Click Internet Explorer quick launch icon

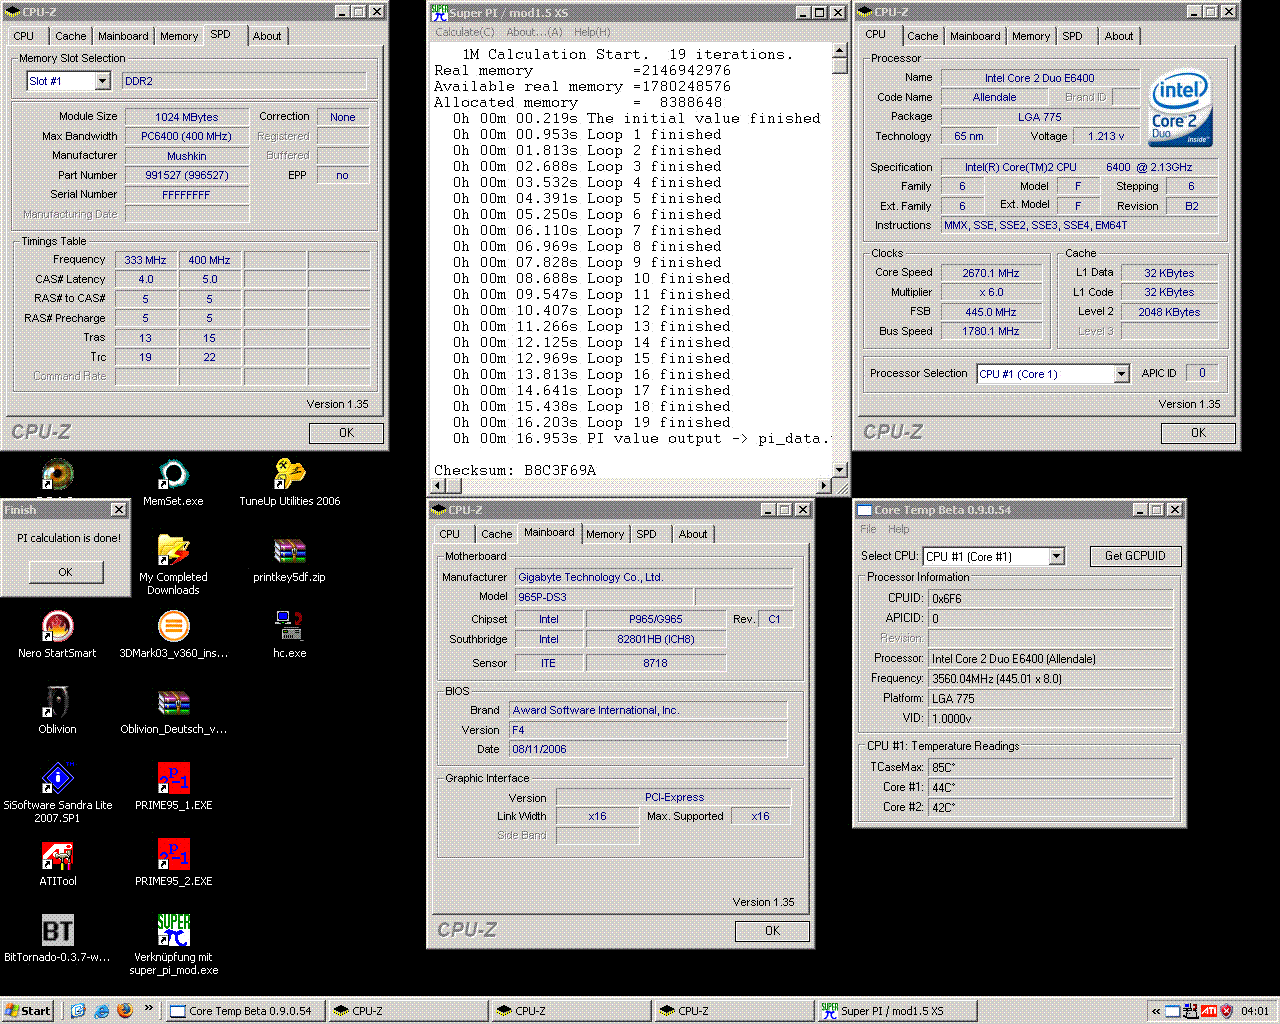coord(102,1011)
